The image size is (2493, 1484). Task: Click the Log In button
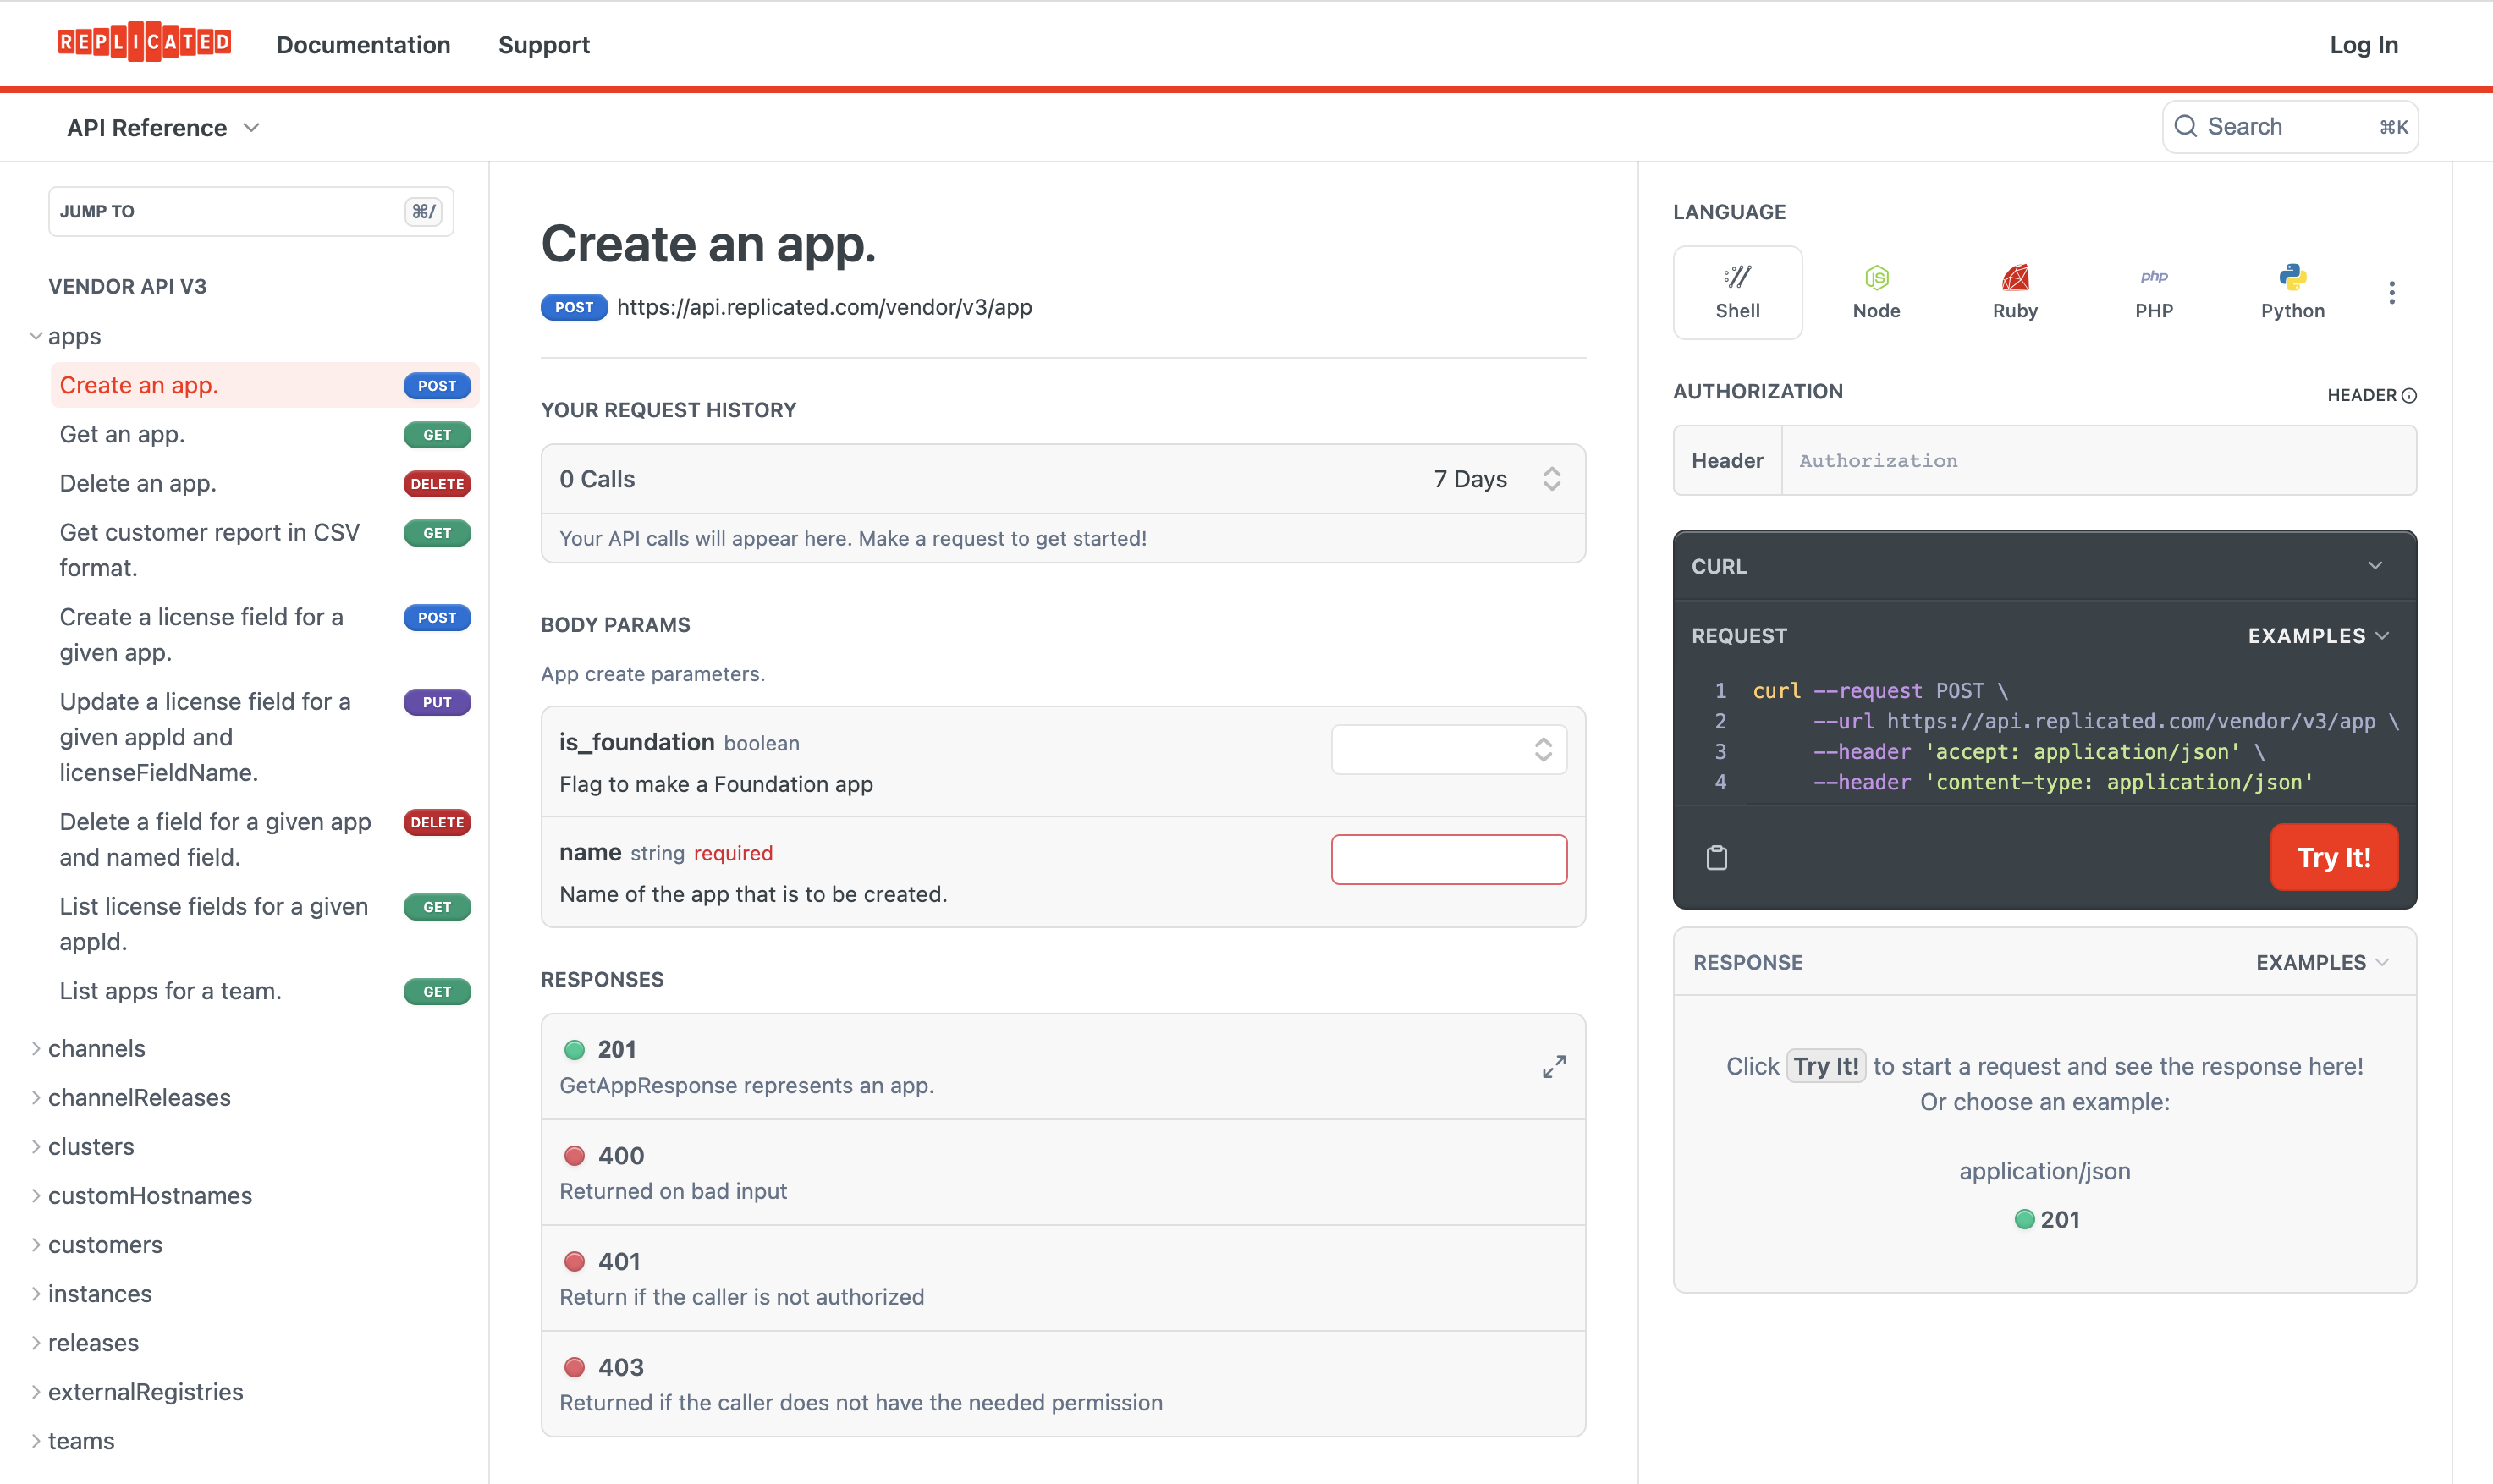[2364, 46]
